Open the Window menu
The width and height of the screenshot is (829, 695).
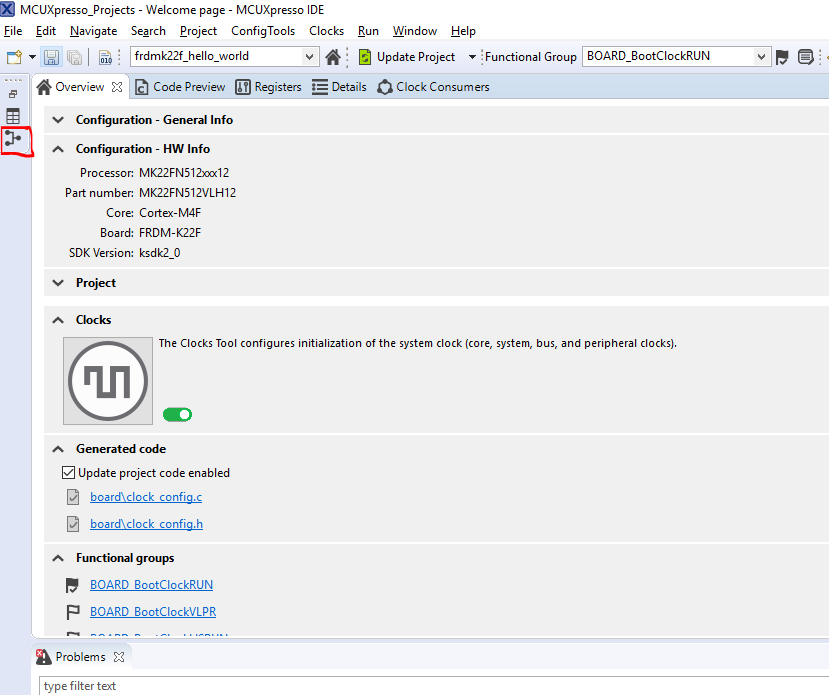(x=414, y=31)
